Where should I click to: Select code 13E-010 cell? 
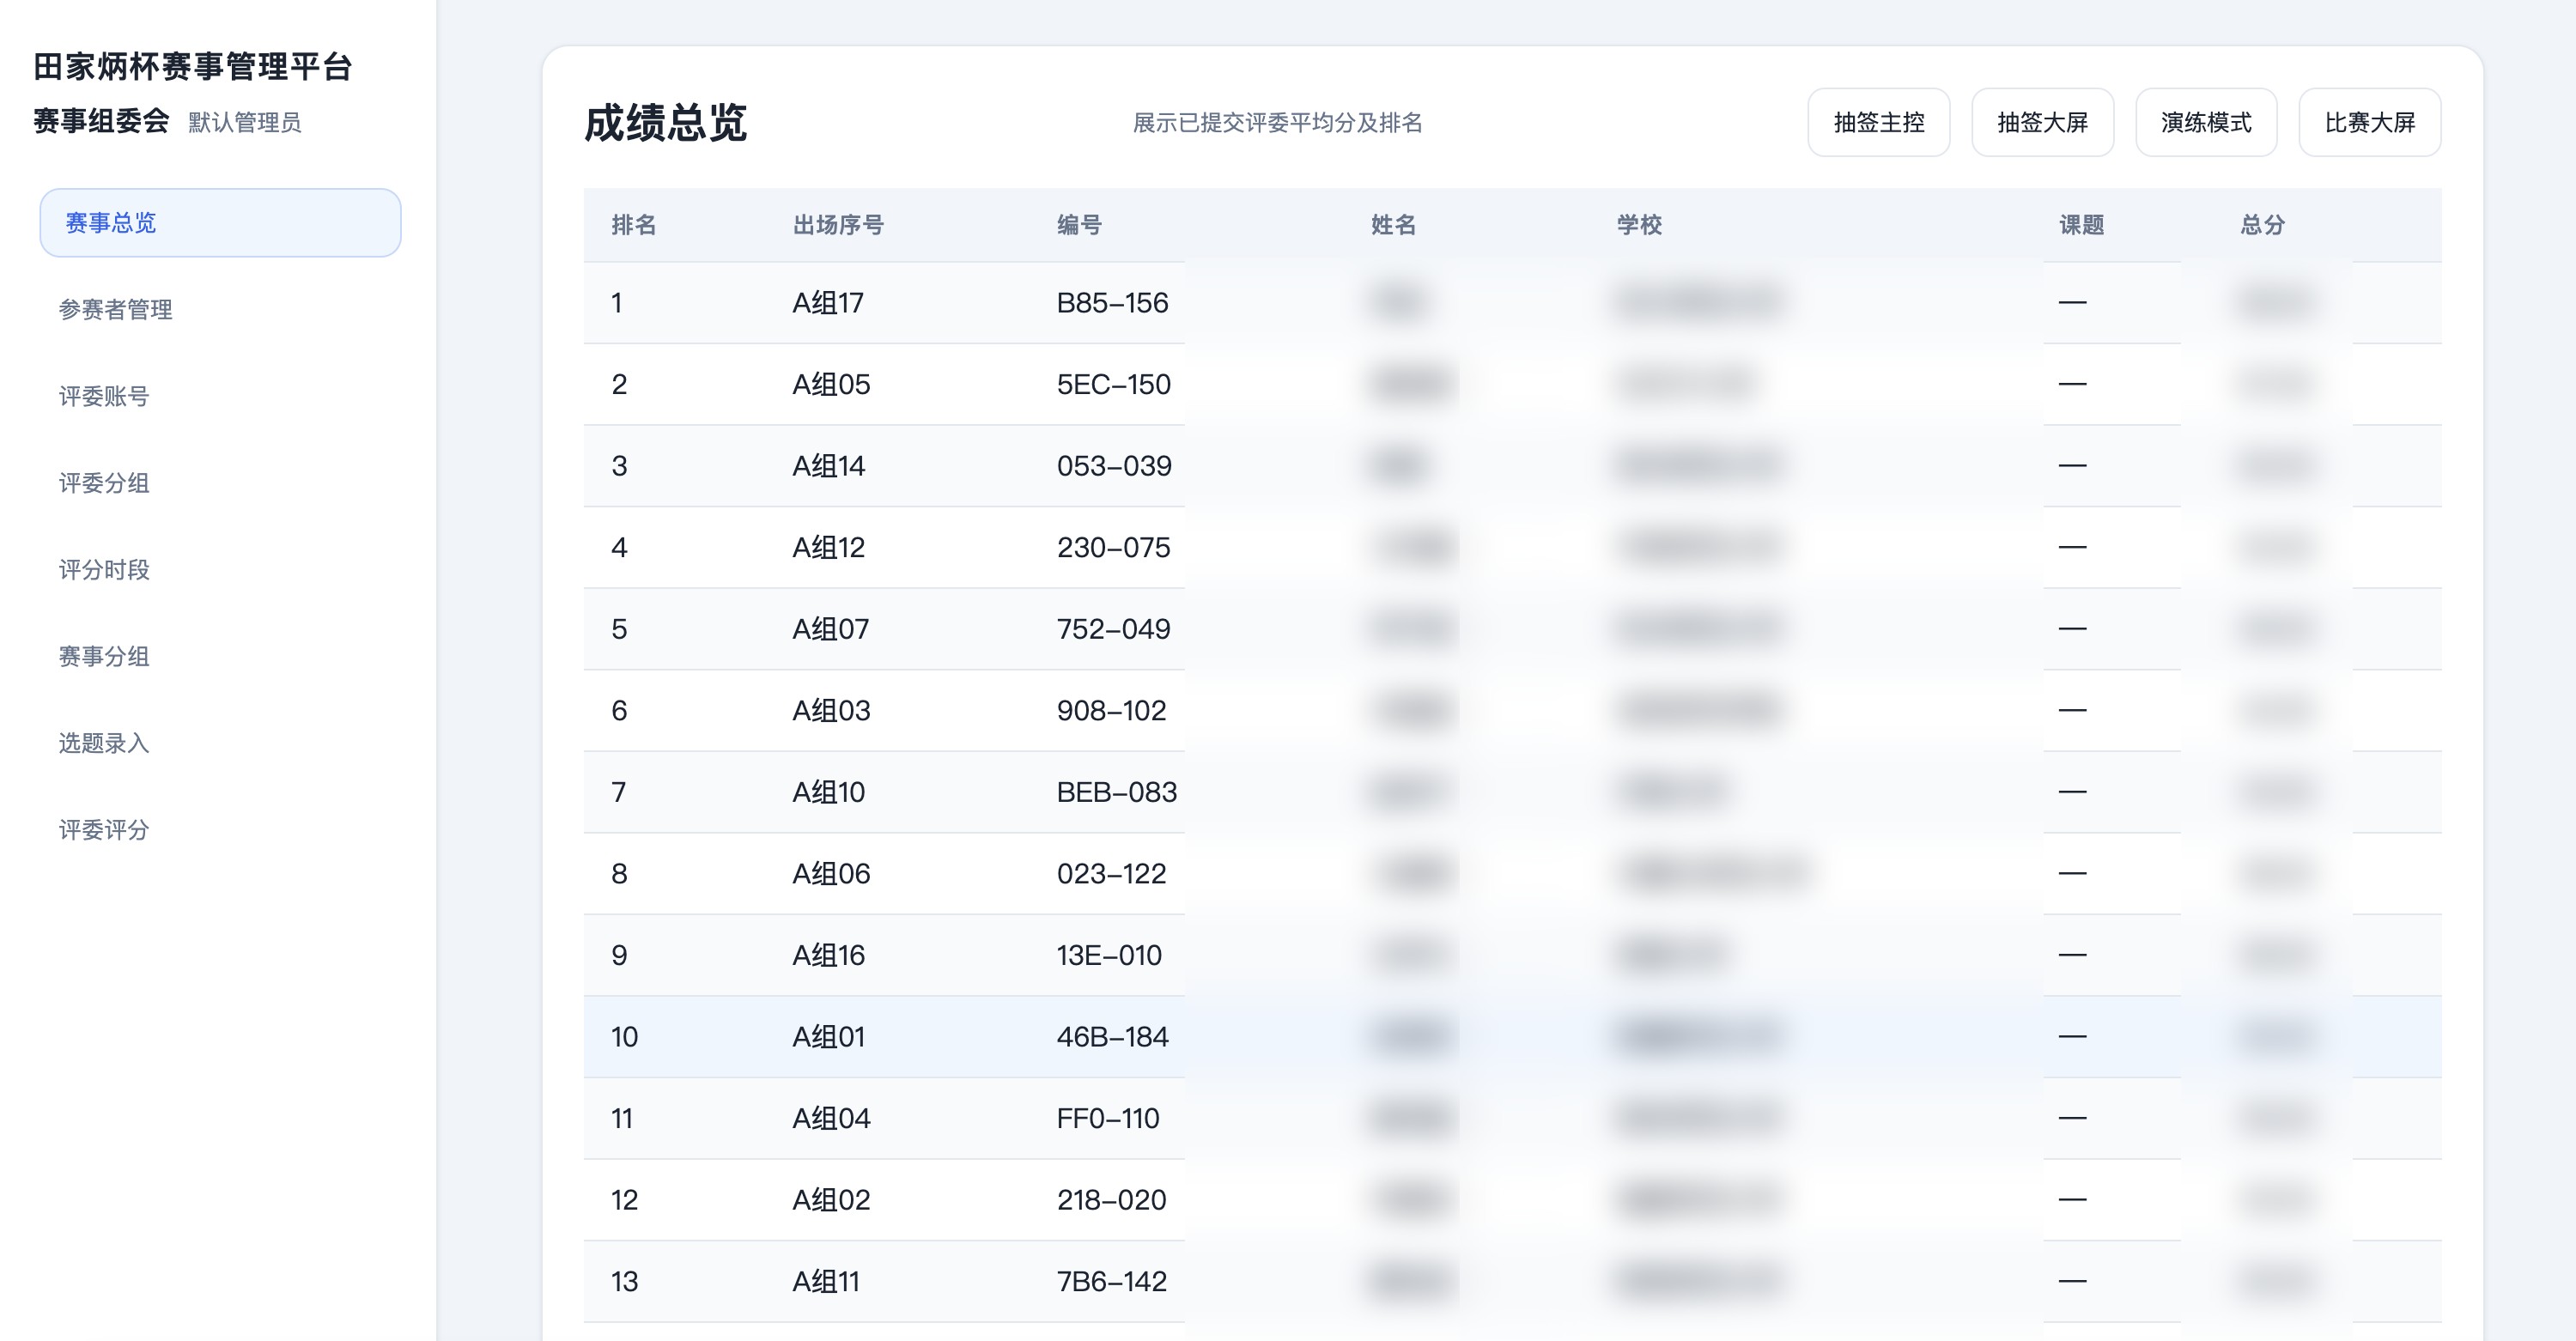coord(1109,955)
